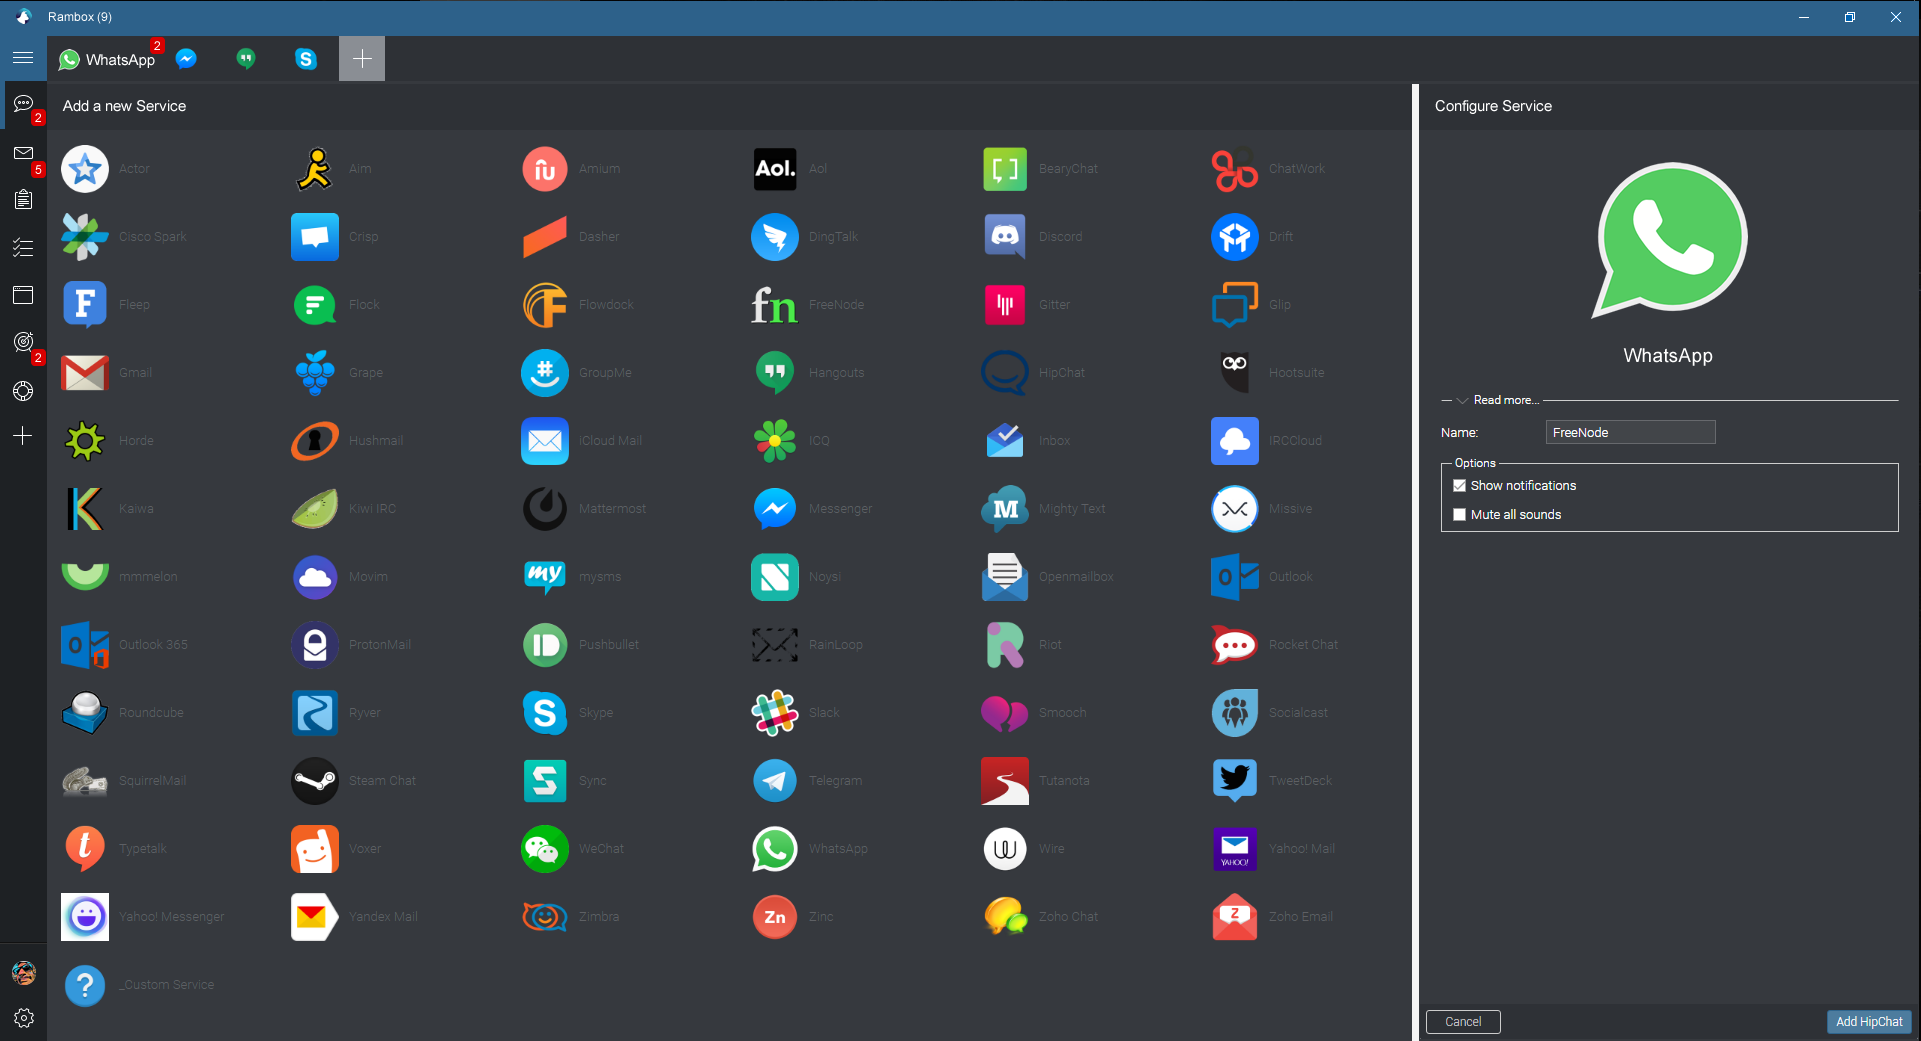Pick the Kiwi IRC icon

point(315,509)
